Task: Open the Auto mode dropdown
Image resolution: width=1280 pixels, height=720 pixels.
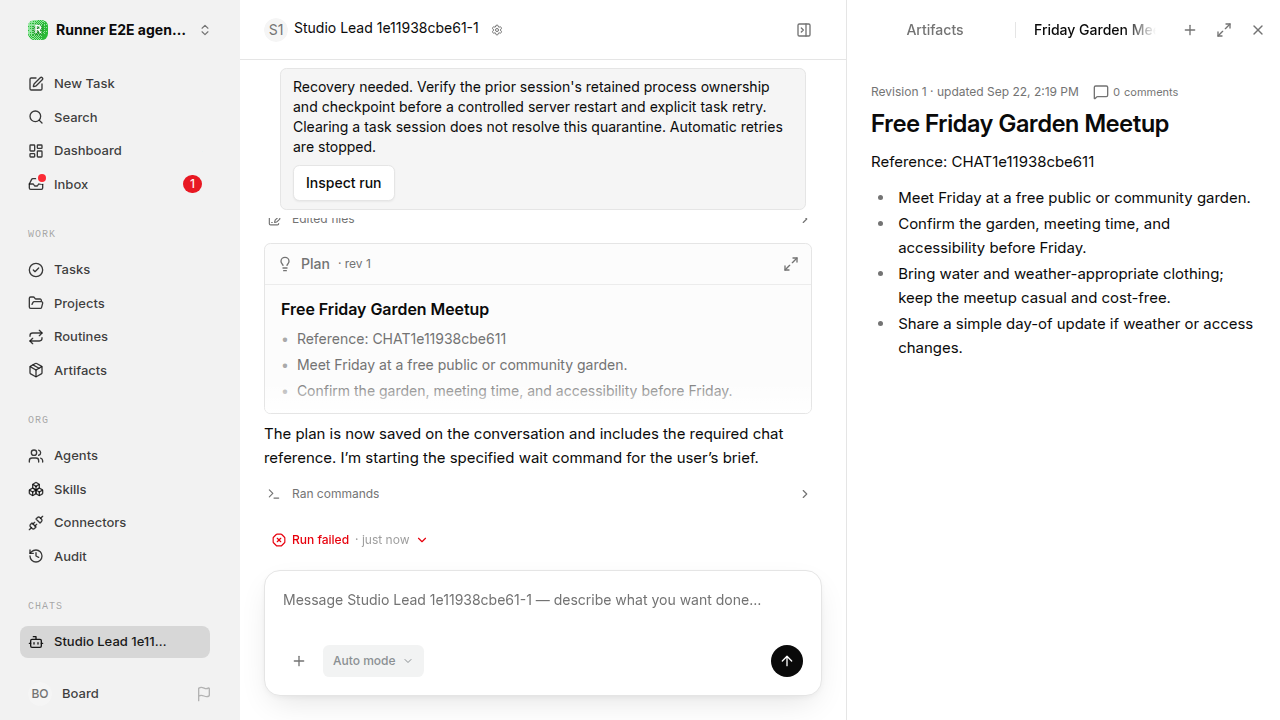Action: coord(373,661)
